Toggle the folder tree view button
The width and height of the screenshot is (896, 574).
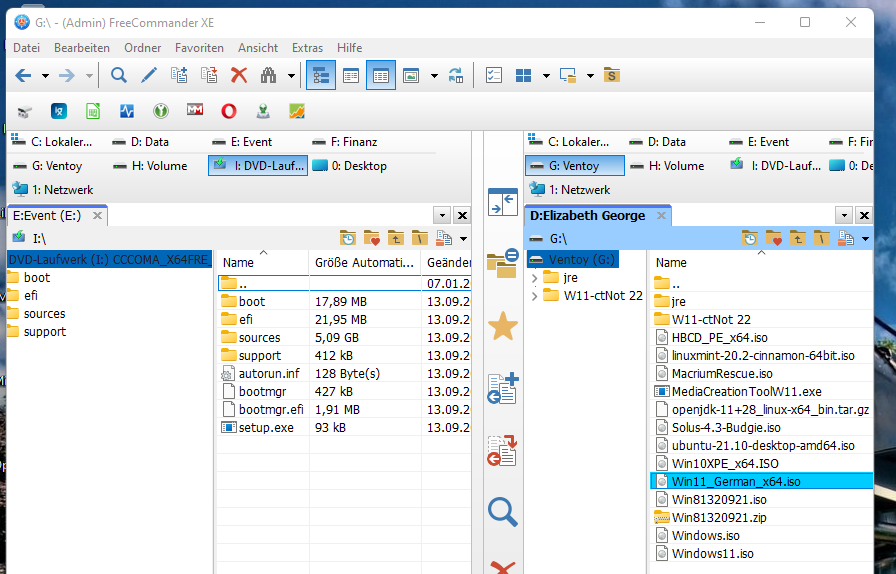tap(321, 75)
